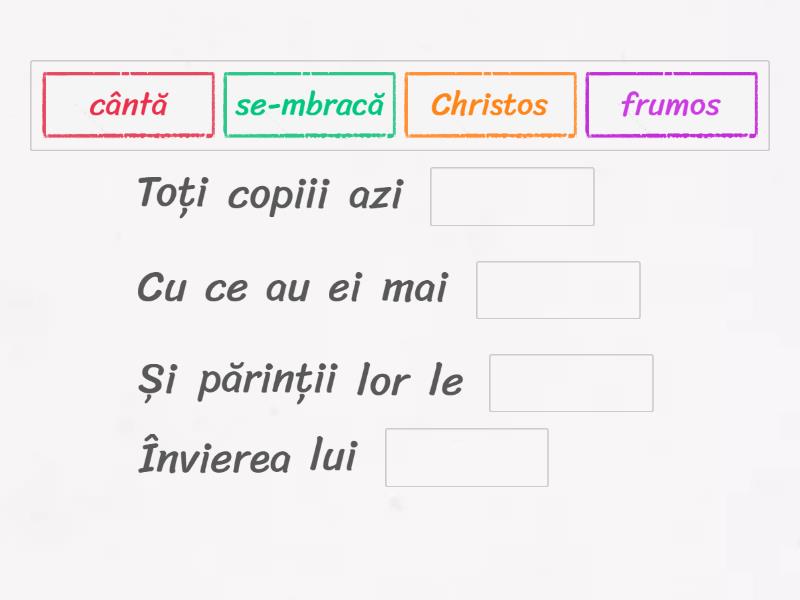Focus the empty slot after 'Învierea lui'

point(467,457)
